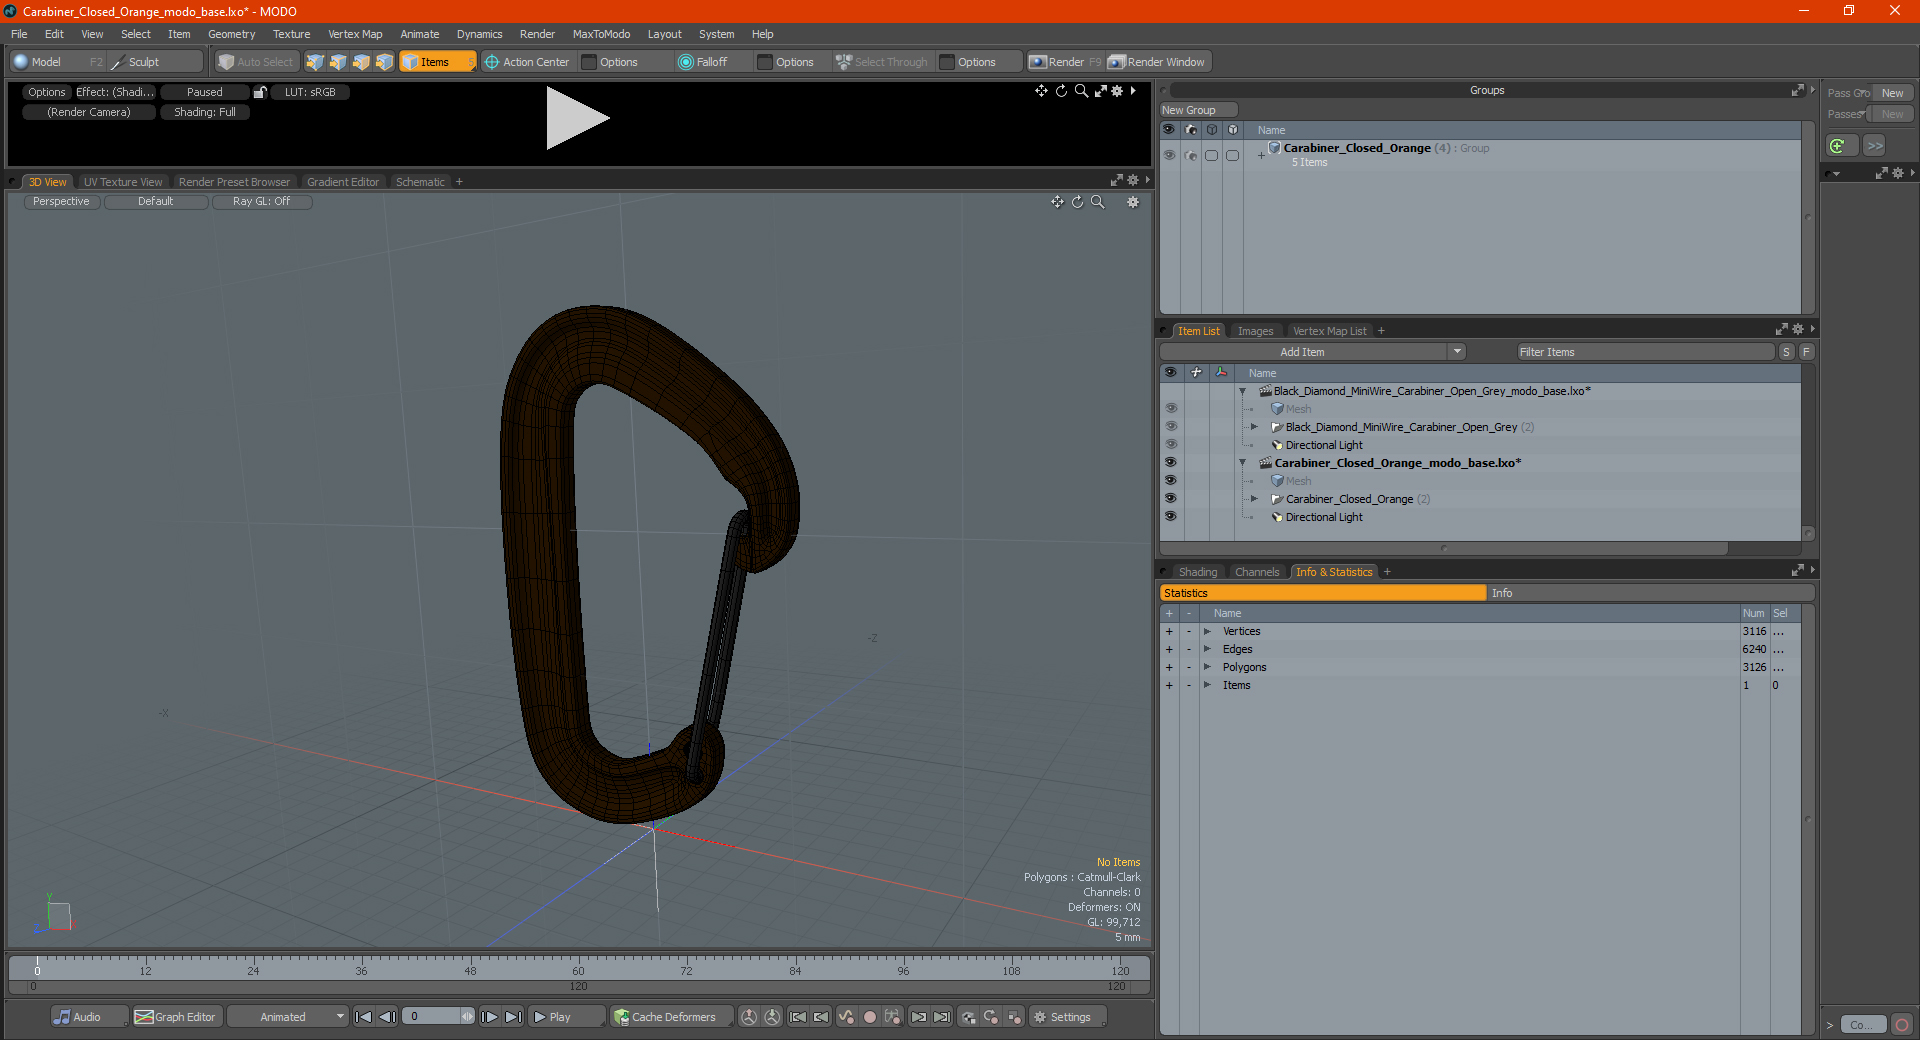Click the Play button in timeline

click(566, 1017)
